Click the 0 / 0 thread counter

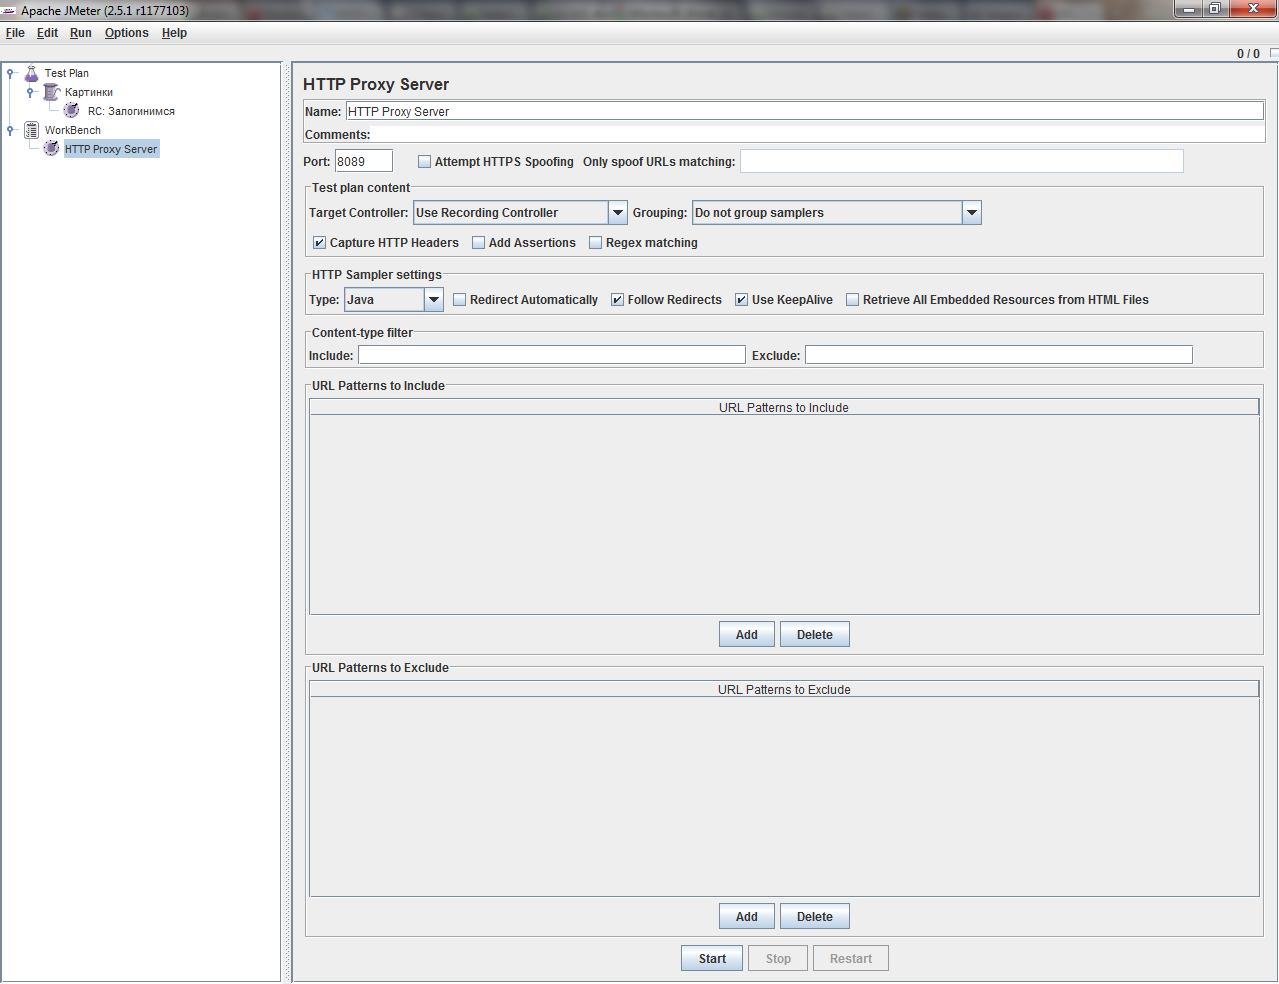pos(1248,54)
